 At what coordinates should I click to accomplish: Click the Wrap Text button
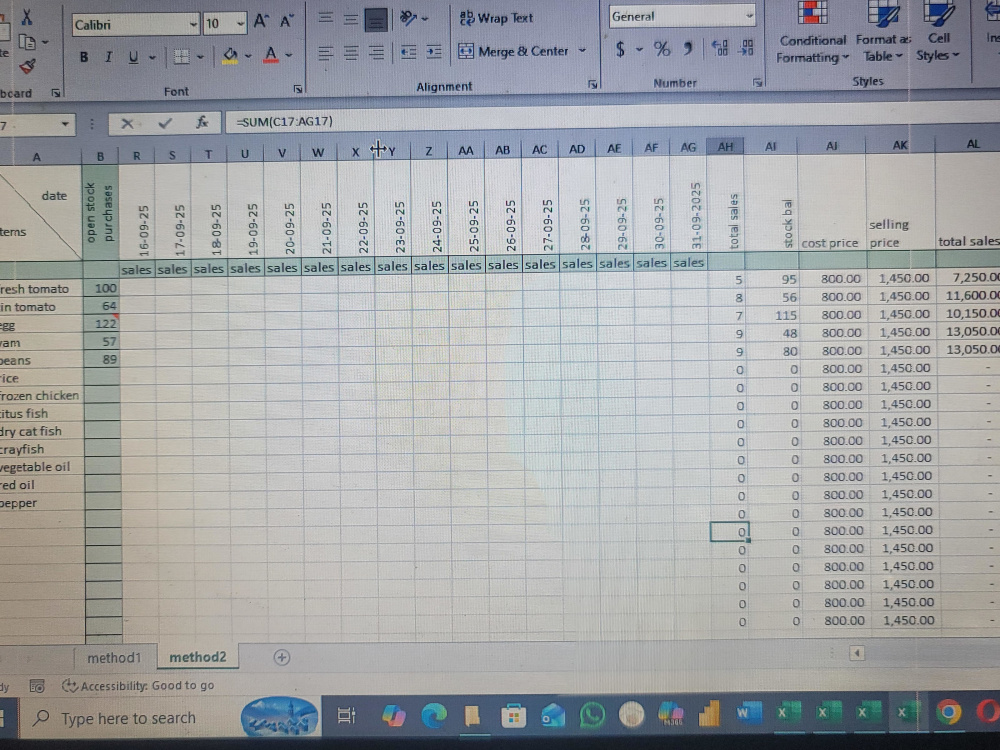click(x=496, y=18)
